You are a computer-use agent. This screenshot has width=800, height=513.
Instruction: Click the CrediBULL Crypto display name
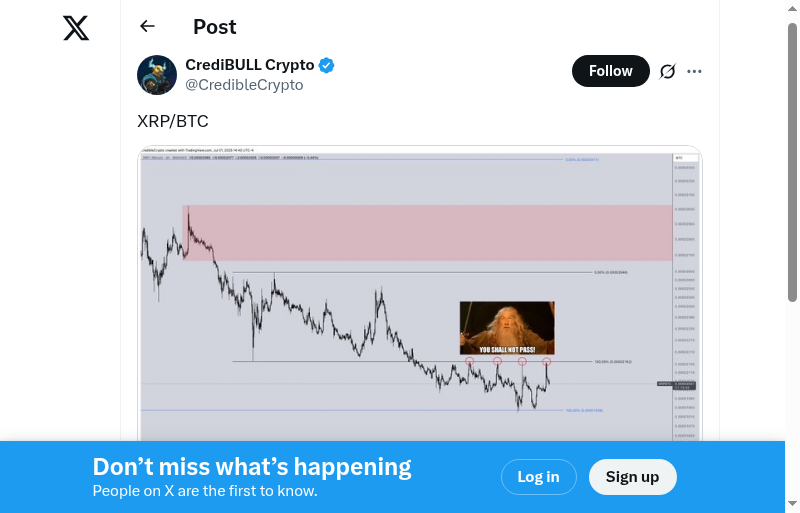tap(250, 65)
